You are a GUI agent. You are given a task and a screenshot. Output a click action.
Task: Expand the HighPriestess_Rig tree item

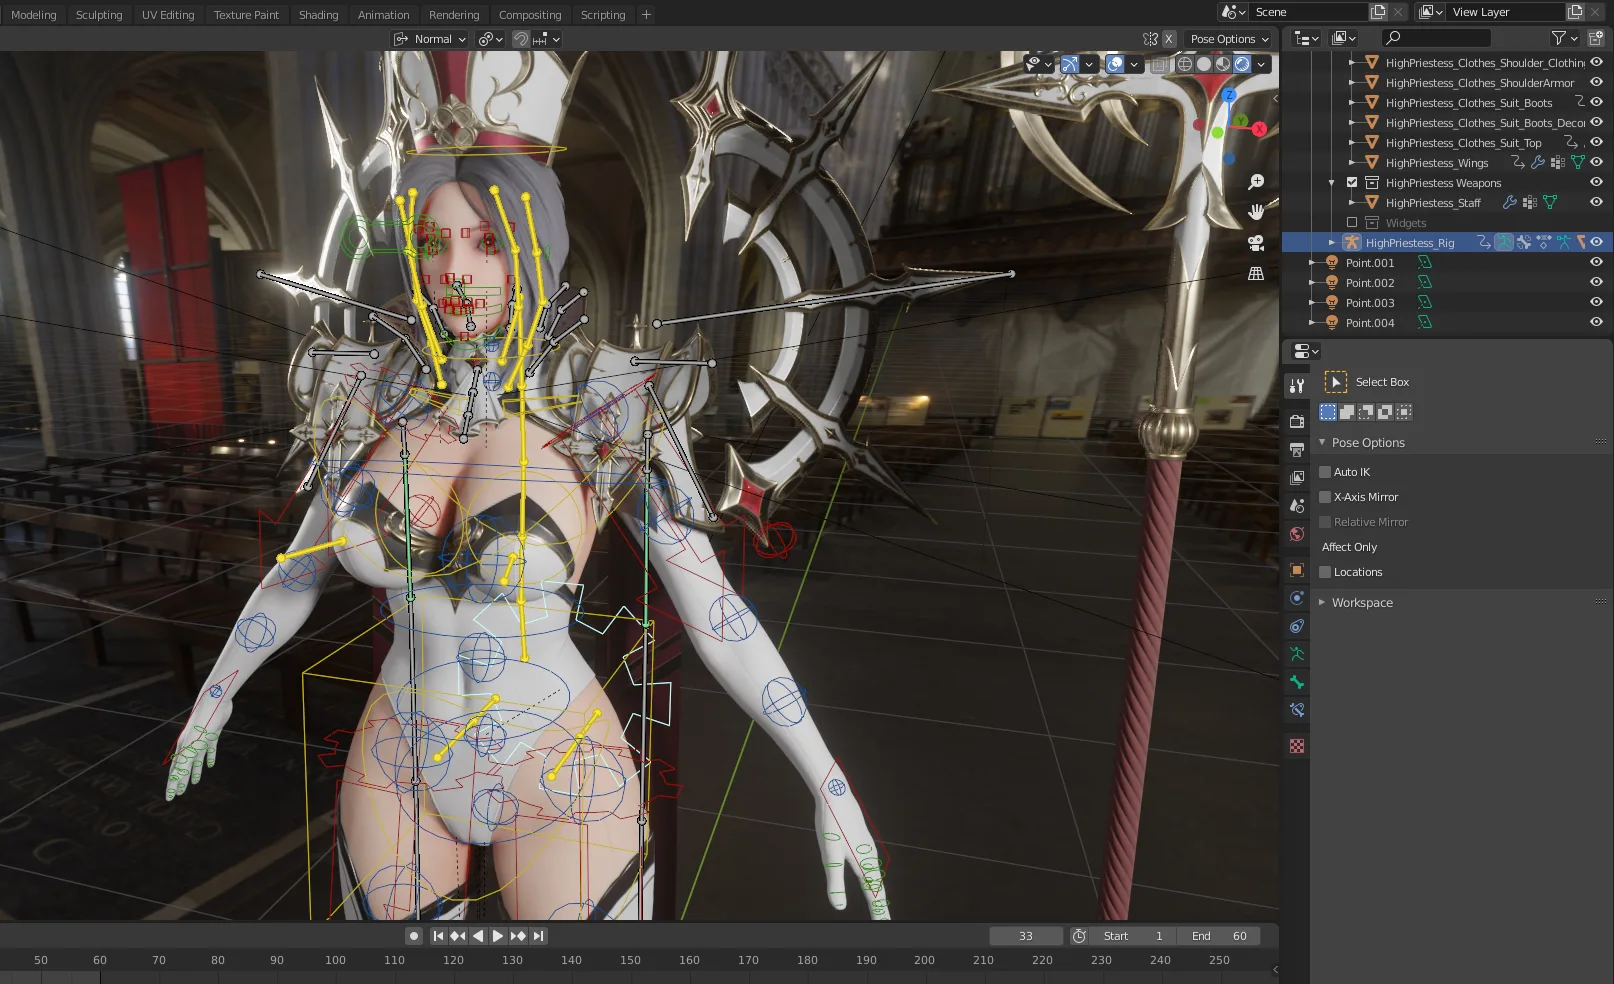coord(1332,242)
